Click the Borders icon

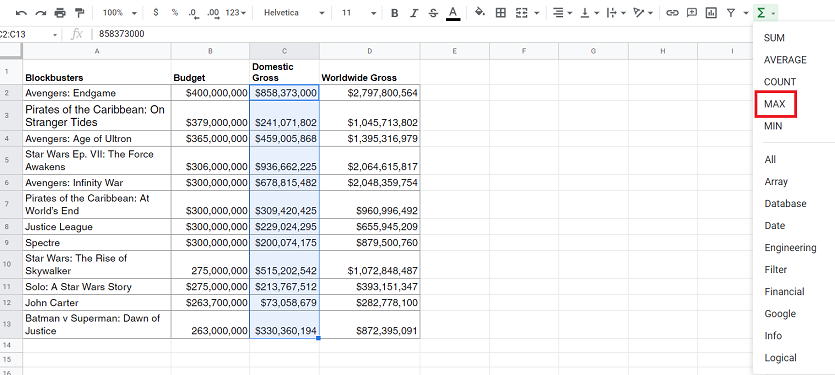coord(501,13)
